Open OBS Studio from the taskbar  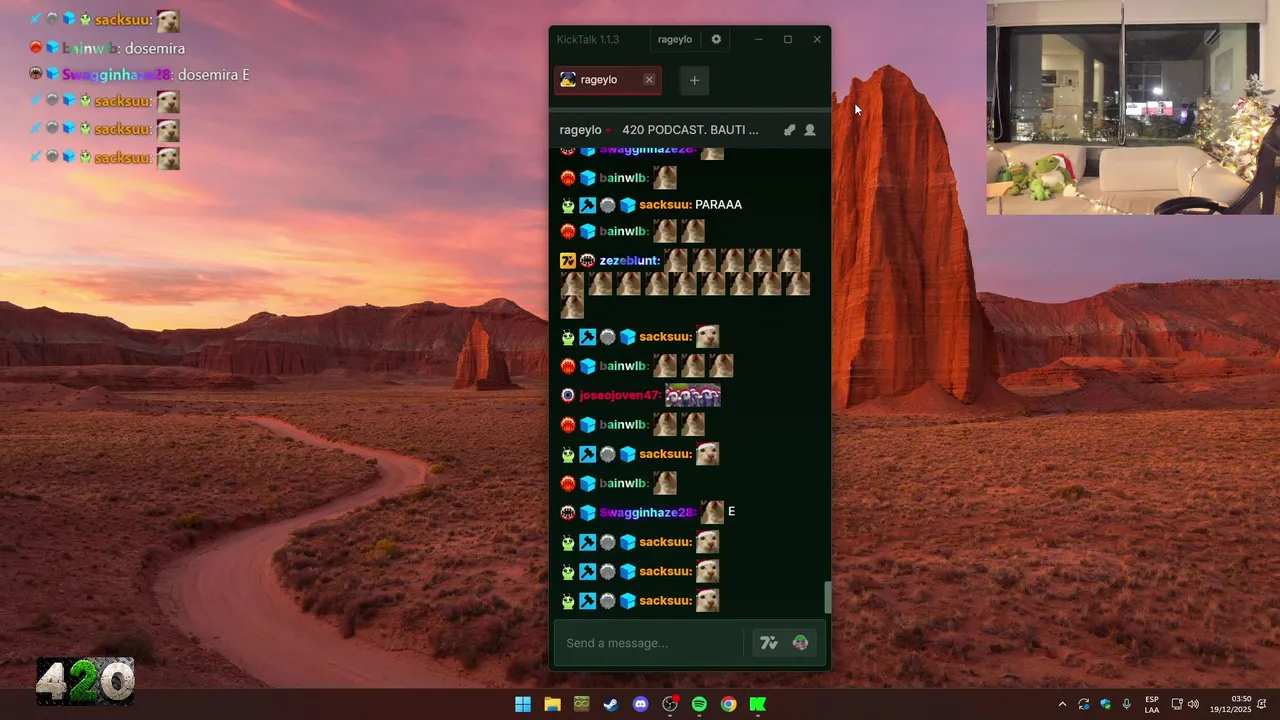click(670, 704)
